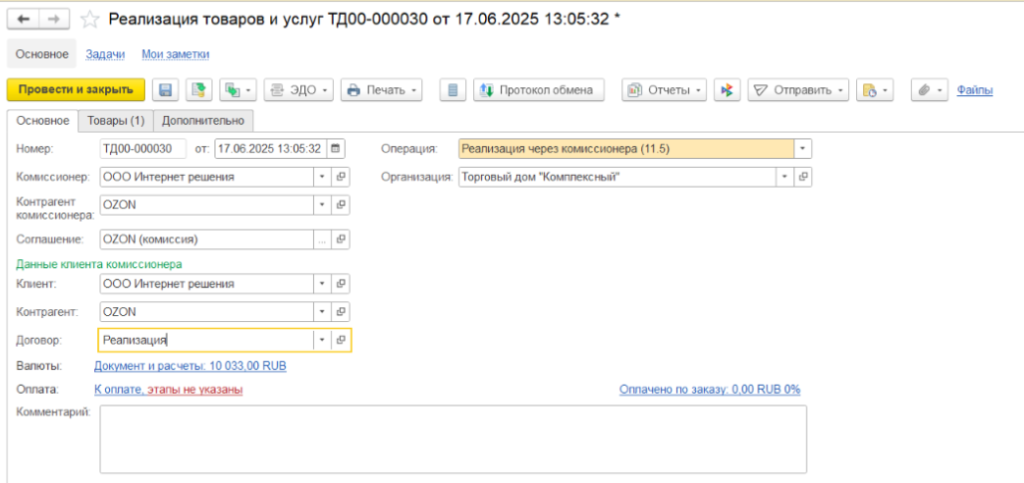Click the Провести и закрыть button
This screenshot has width=1024, height=483.
pyautogui.click(x=76, y=90)
